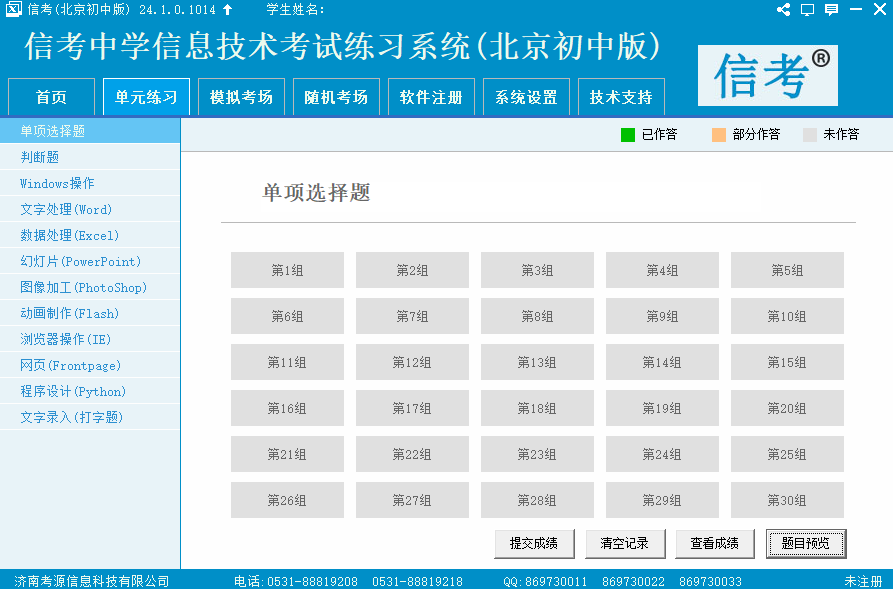View scores with 查看成绩 button
The width and height of the screenshot is (893, 589).
715,543
